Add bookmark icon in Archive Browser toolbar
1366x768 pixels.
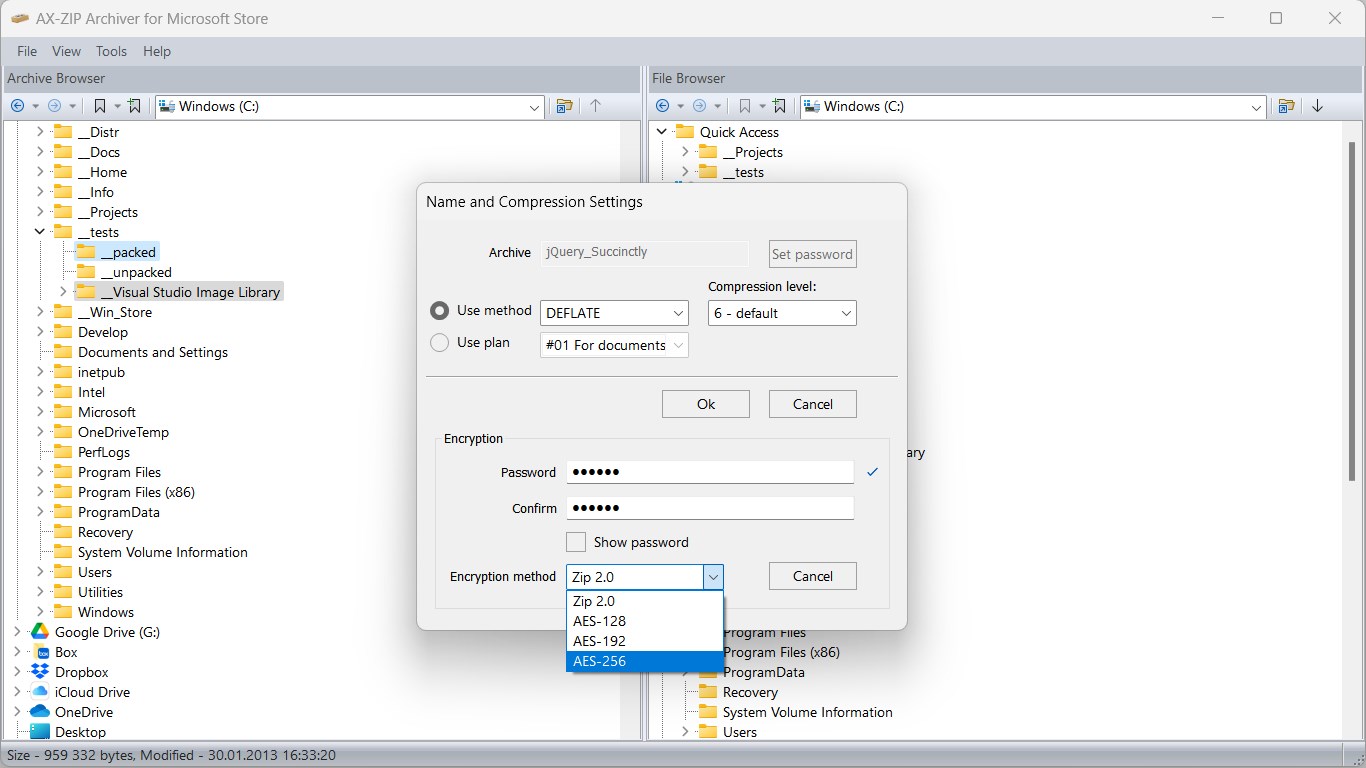pos(135,106)
